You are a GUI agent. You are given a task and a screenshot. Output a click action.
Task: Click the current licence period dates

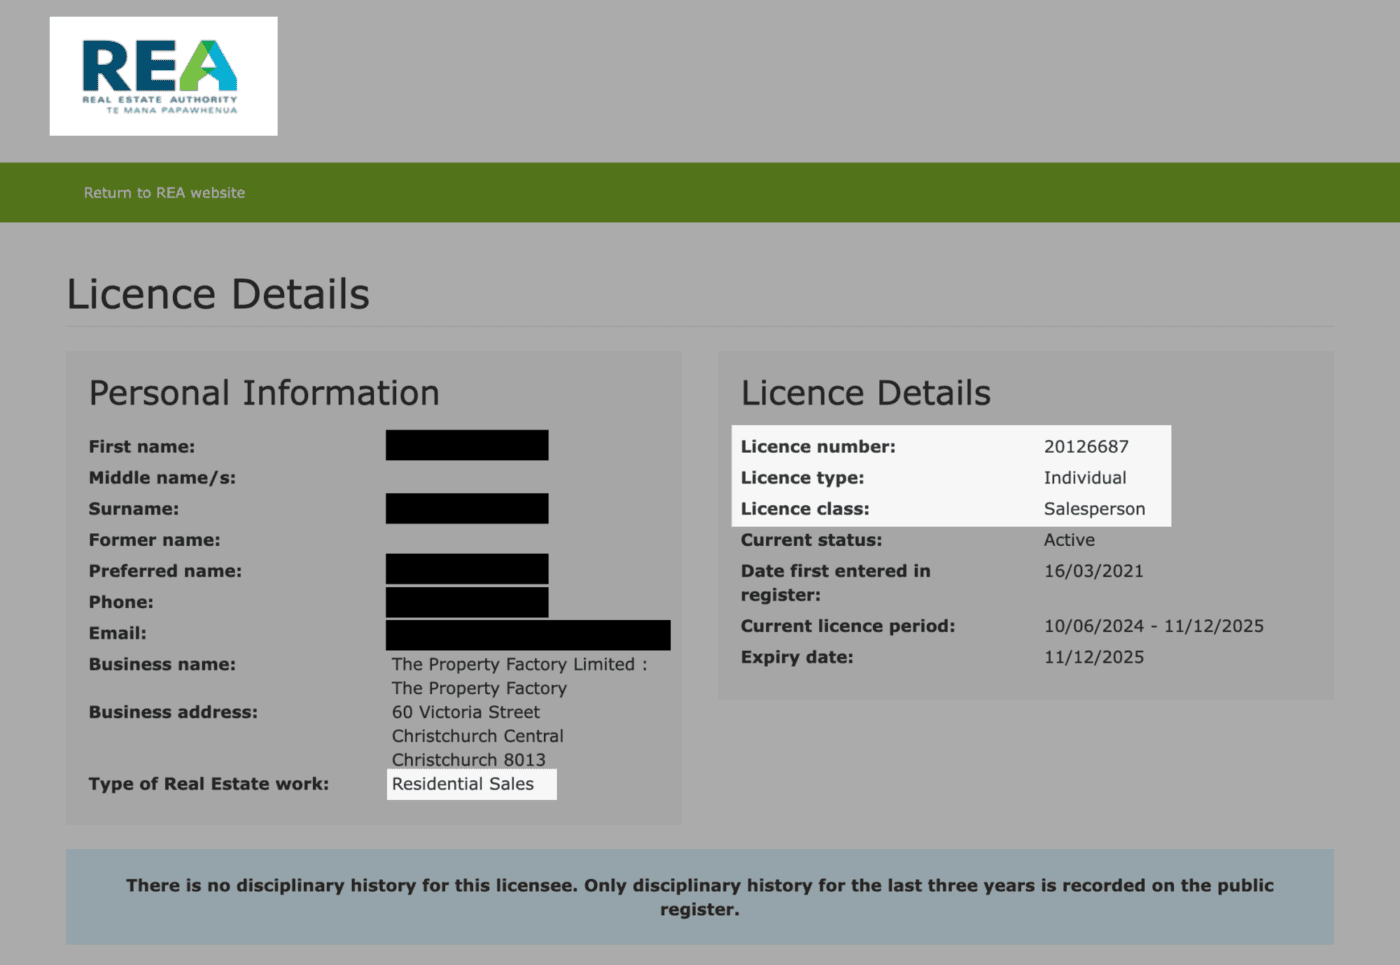(x=1153, y=626)
